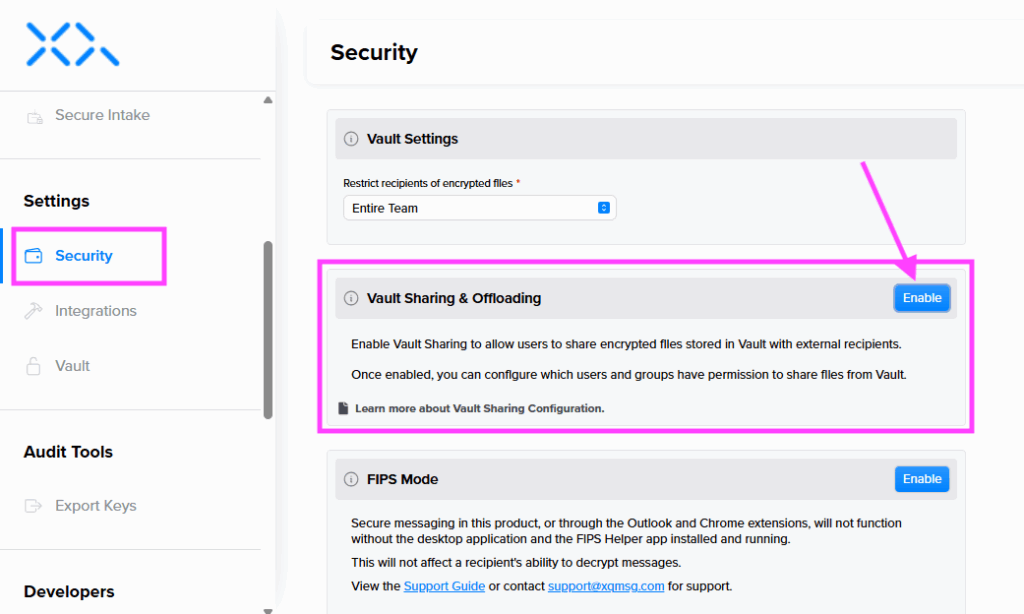This screenshot has width=1024, height=614.
Task: Enable FIPS Mode
Action: pos(921,479)
